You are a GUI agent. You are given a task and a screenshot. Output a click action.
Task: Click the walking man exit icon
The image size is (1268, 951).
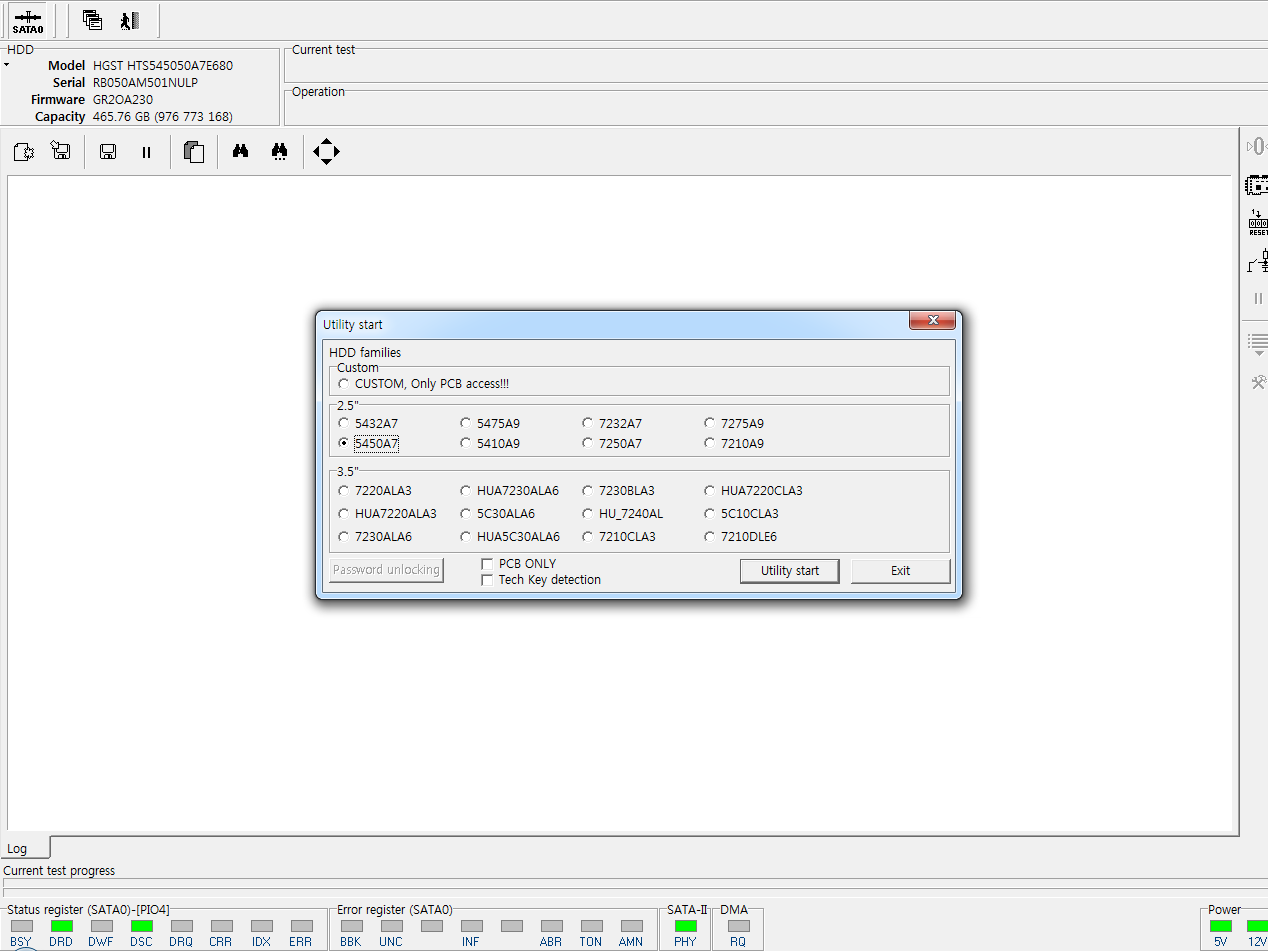[x=129, y=20]
